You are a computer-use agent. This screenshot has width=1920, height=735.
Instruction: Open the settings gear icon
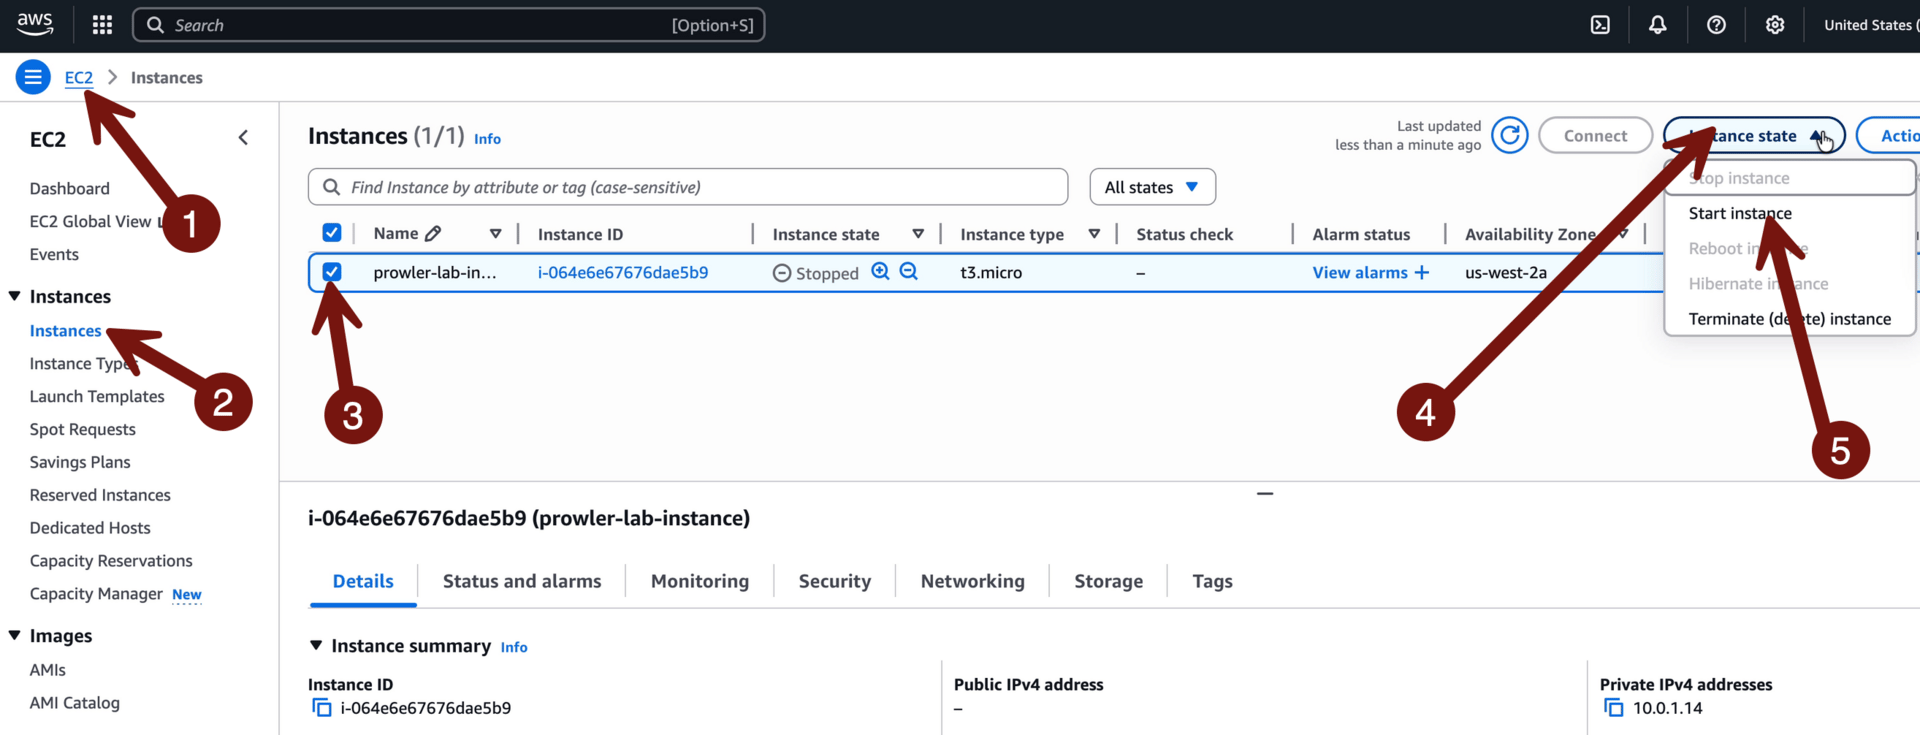click(x=1774, y=25)
